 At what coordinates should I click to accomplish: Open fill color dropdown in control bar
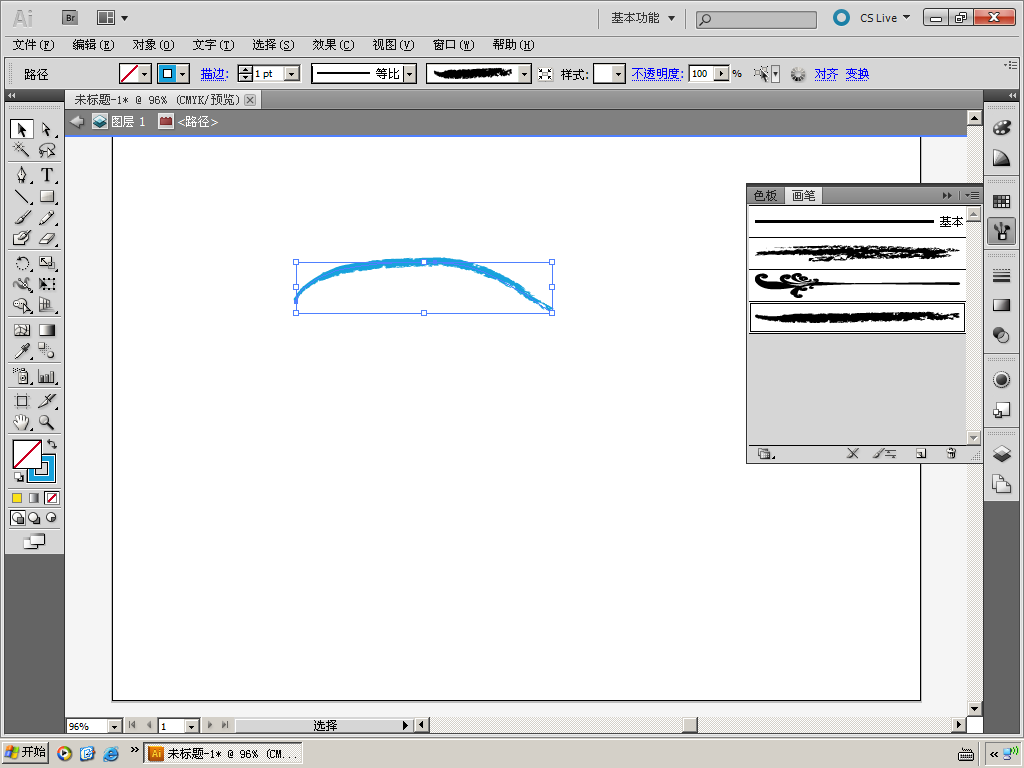pos(145,74)
